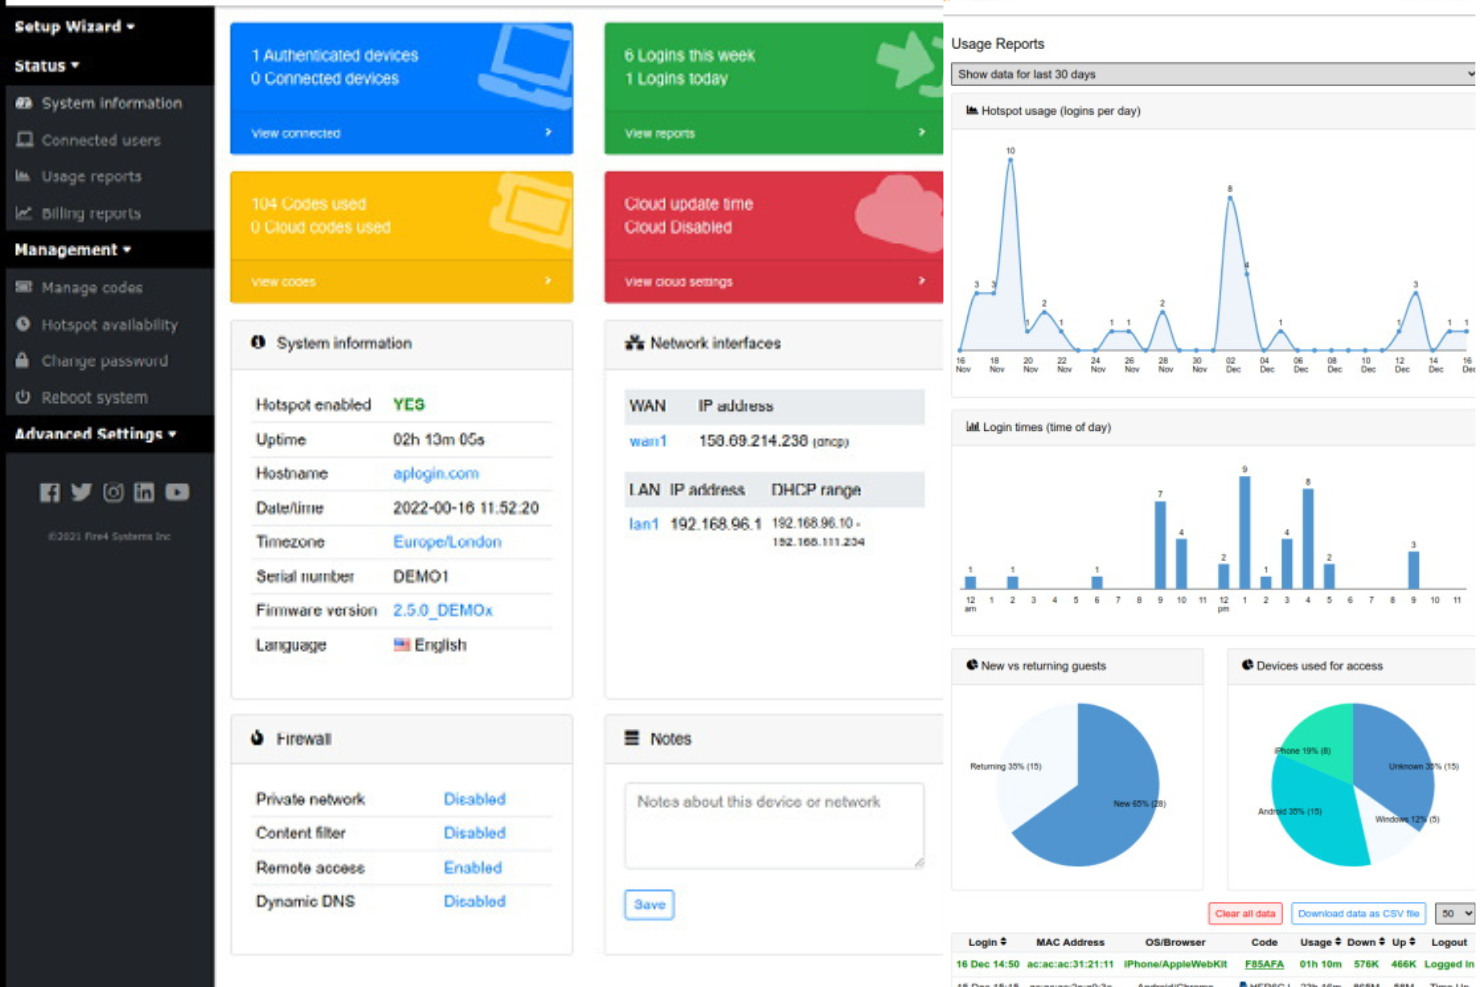Open Billing reports in the sidebar
The width and height of the screenshot is (1480, 987).
pos(23,213)
